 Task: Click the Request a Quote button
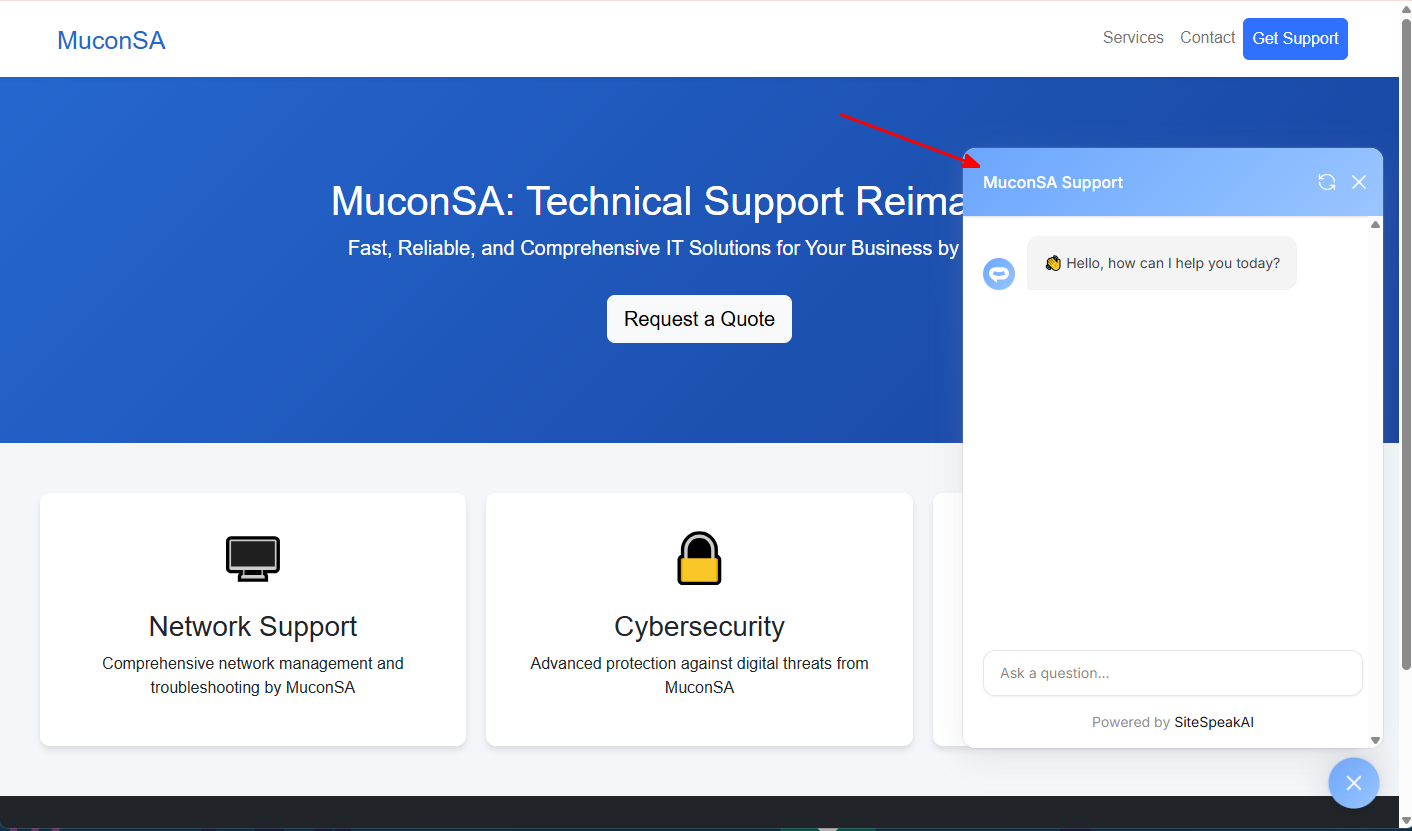699,319
